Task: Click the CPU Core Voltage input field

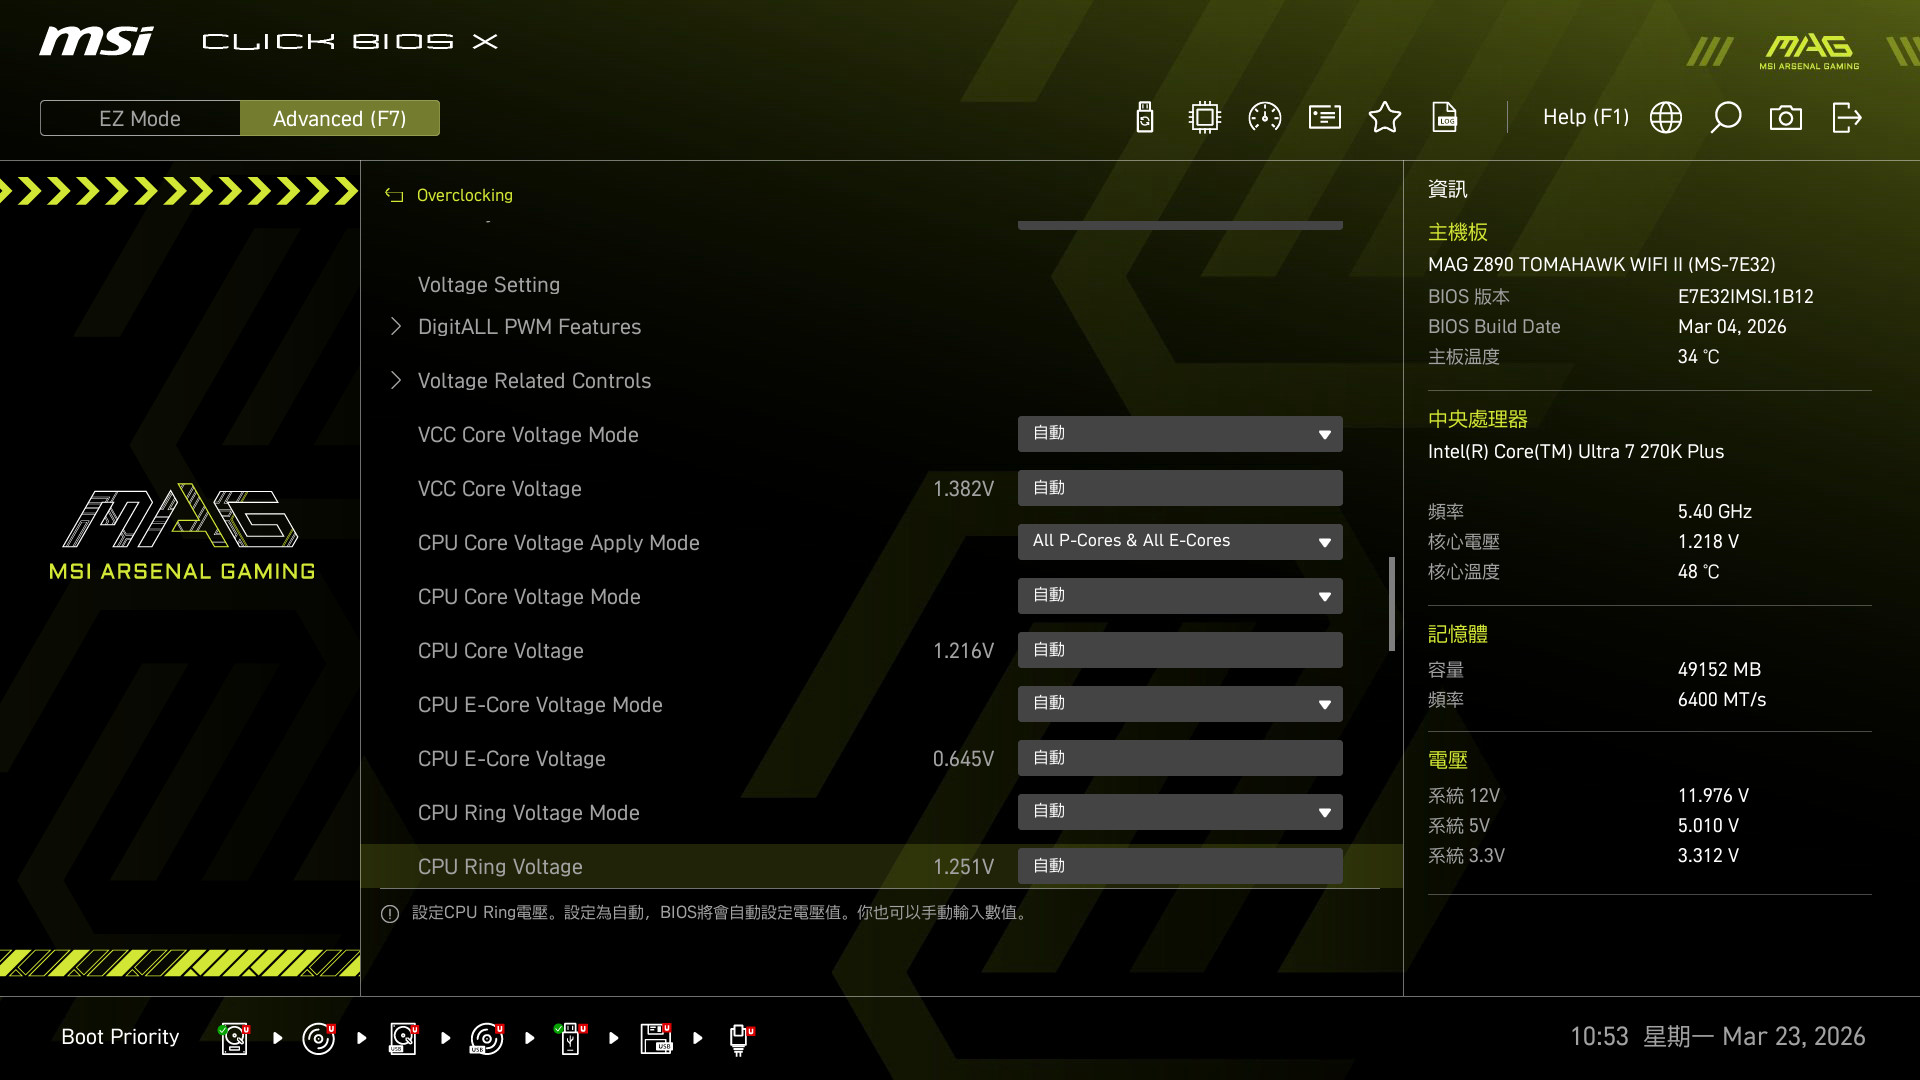Action: [1180, 650]
